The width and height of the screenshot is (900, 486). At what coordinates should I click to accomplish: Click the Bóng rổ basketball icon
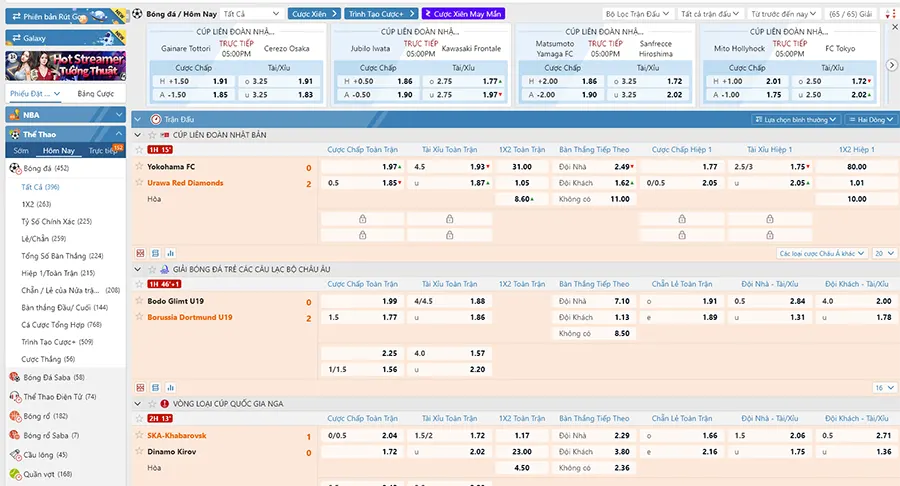(x=15, y=416)
